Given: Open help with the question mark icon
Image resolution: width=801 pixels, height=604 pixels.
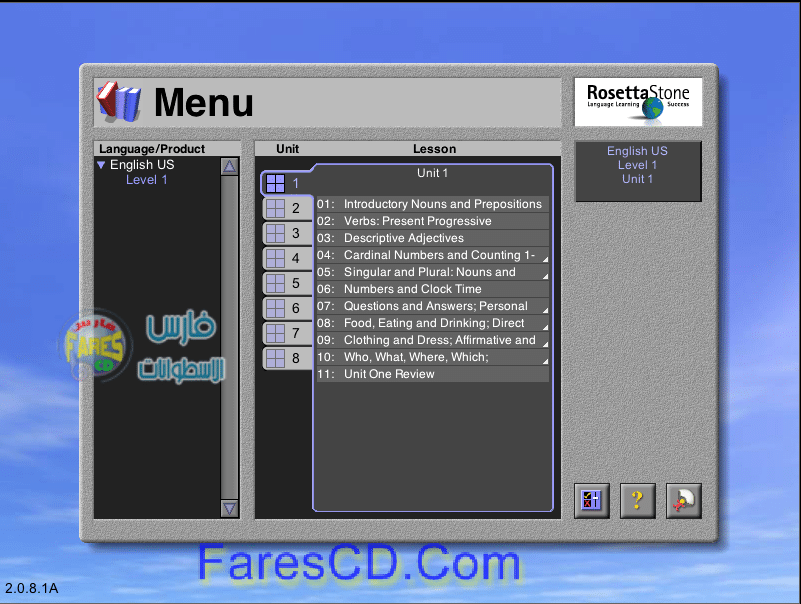Looking at the screenshot, I should click(x=638, y=501).
